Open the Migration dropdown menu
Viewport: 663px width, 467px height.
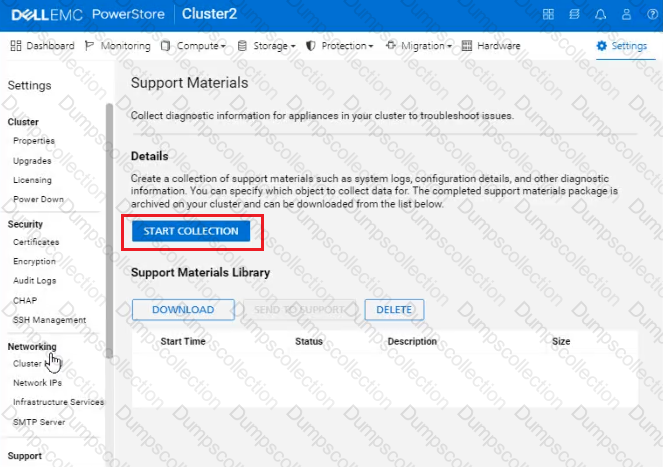[419, 46]
